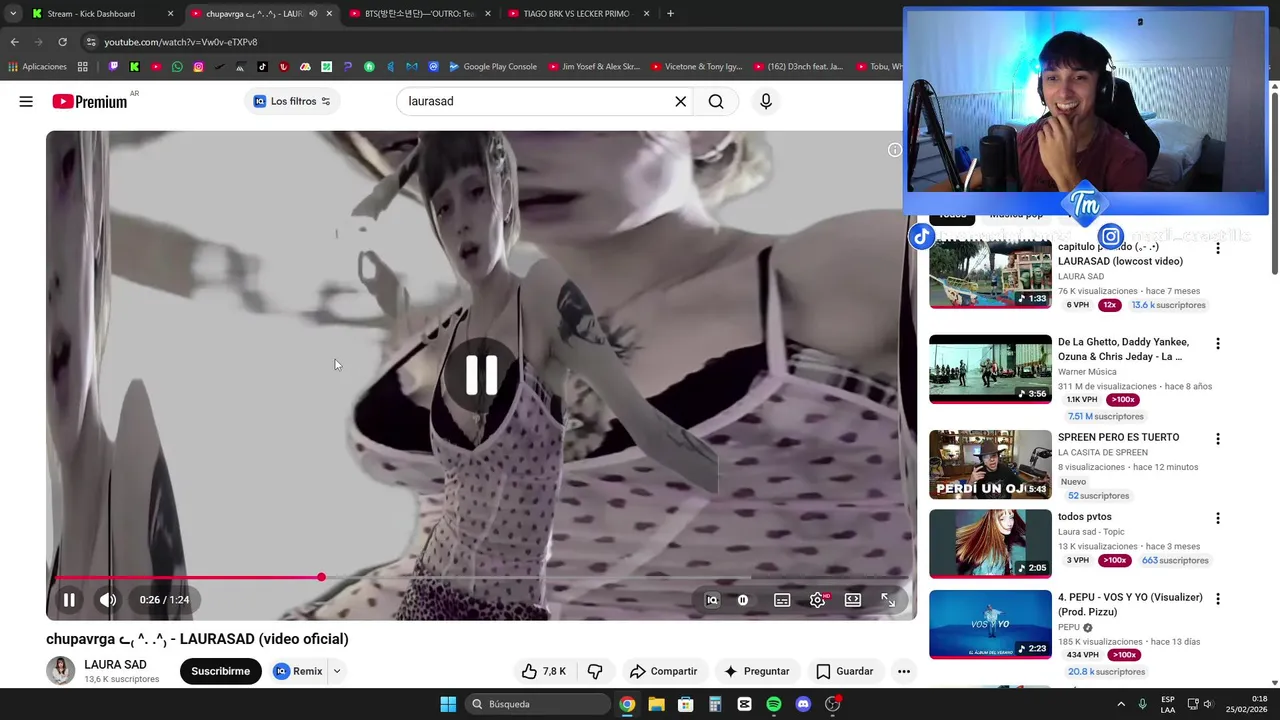
Task: Open Vicetone & Tony Igy bookmark
Action: tap(697, 67)
